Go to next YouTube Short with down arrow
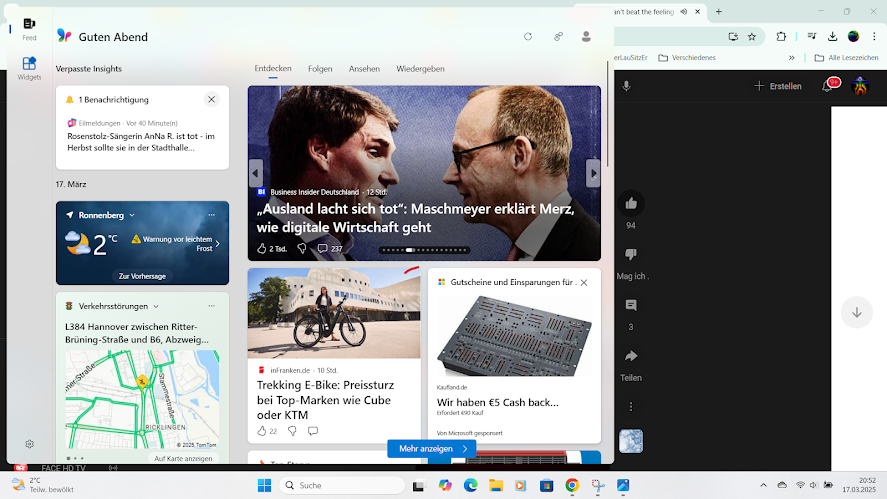Viewport: 887px width, 499px height. (856, 312)
